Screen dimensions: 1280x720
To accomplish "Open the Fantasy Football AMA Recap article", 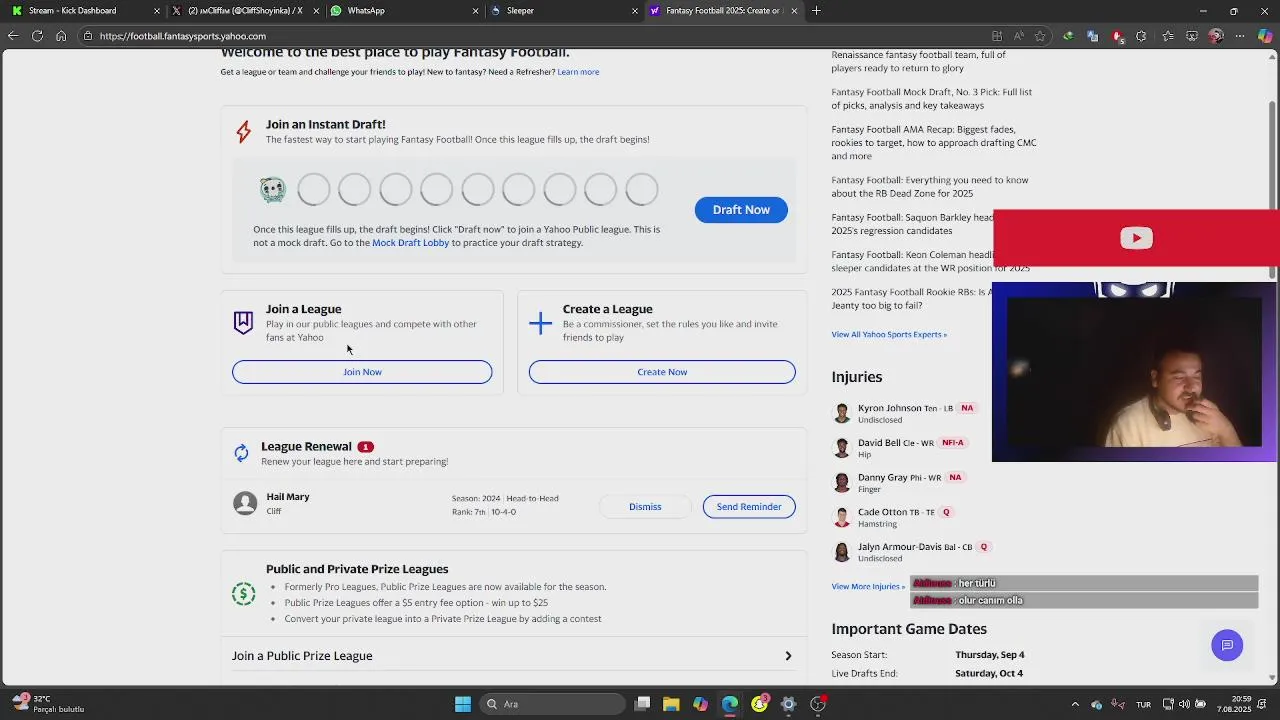I will pos(934,143).
